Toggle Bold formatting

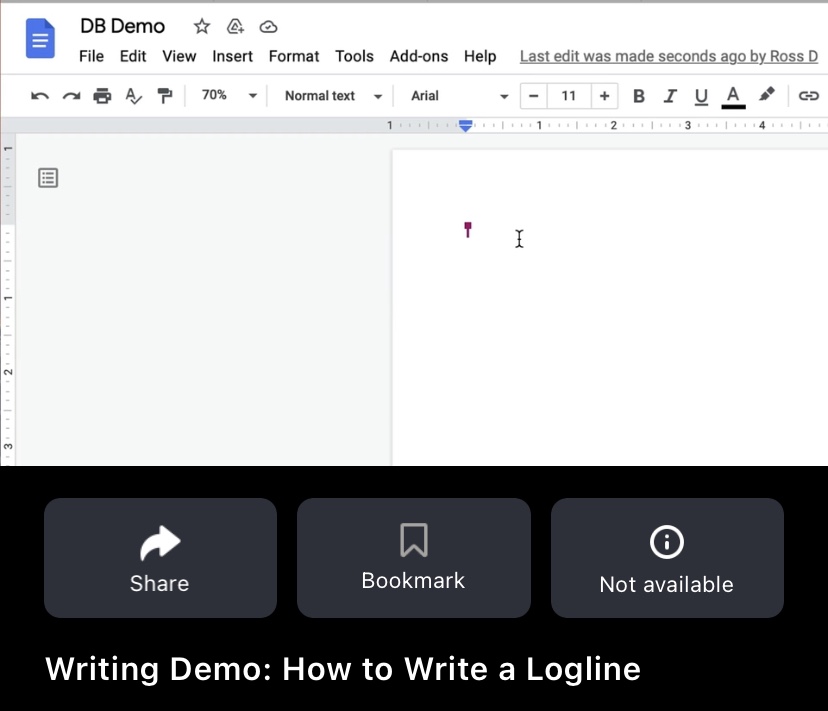[639, 96]
